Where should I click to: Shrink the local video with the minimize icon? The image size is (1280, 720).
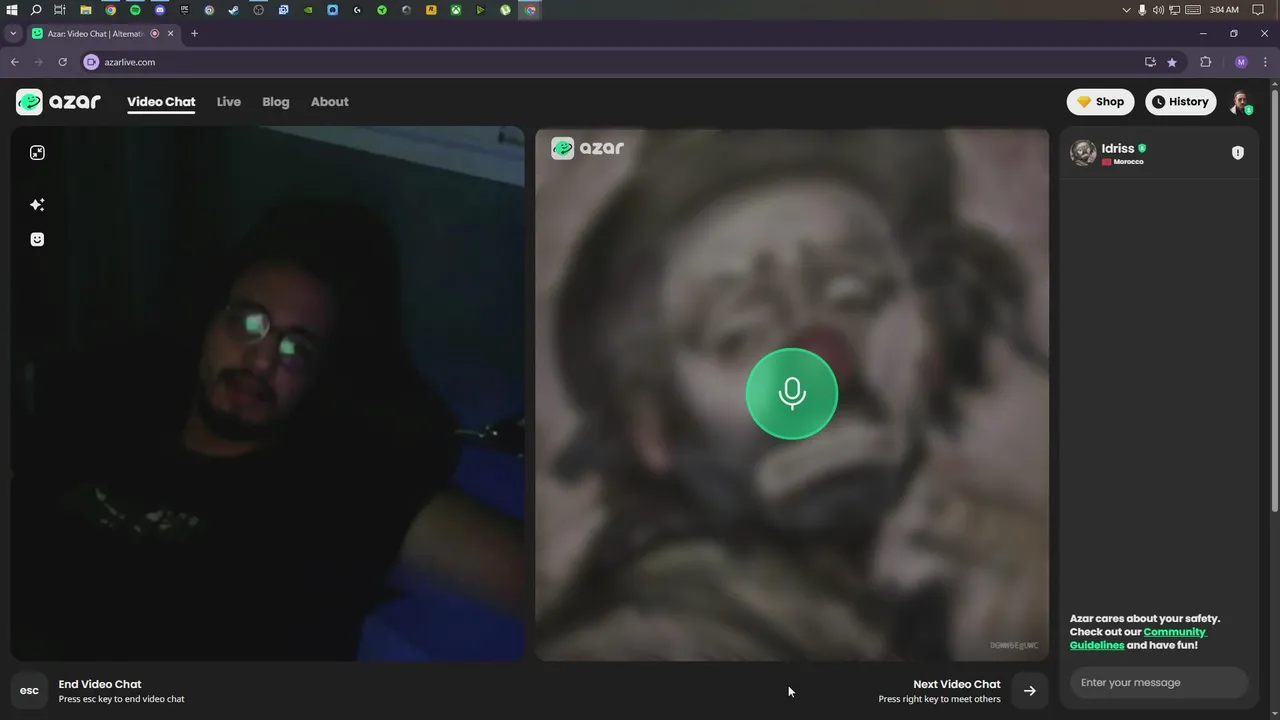(x=37, y=153)
